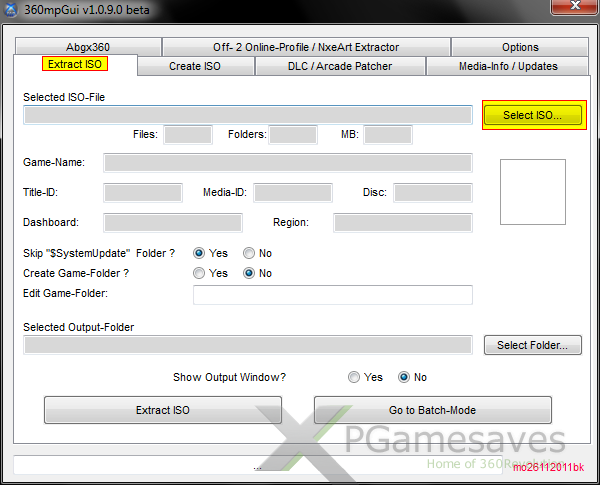This screenshot has width=600, height=485.
Task: Start extraction with the Extract ISO button
Action: point(162,410)
